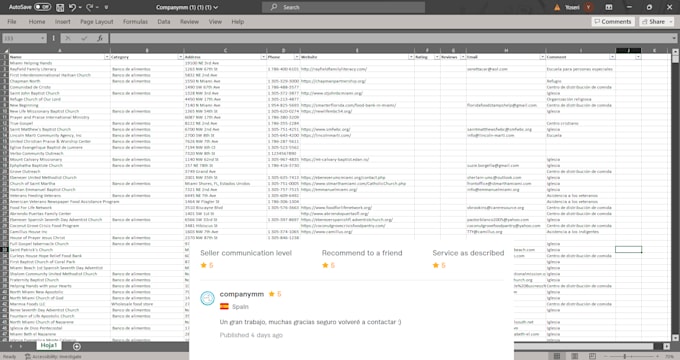Click the Undo arrow icon
The image size is (680, 360).
point(72,7)
